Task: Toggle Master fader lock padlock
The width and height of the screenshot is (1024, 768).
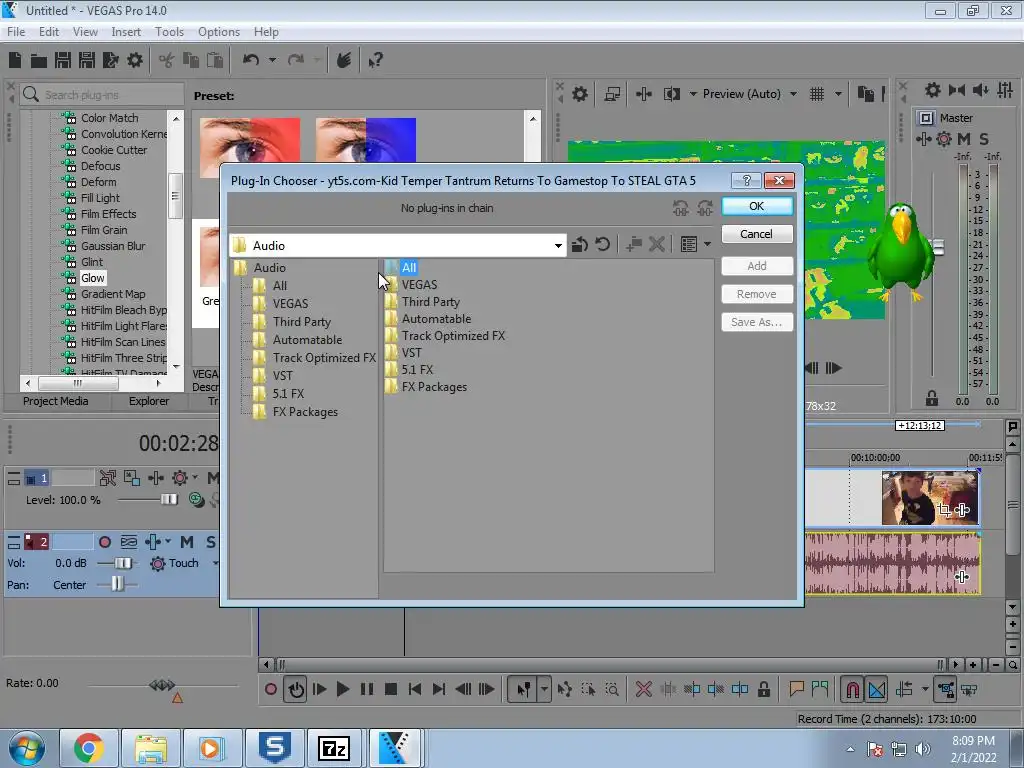Action: tap(932, 398)
